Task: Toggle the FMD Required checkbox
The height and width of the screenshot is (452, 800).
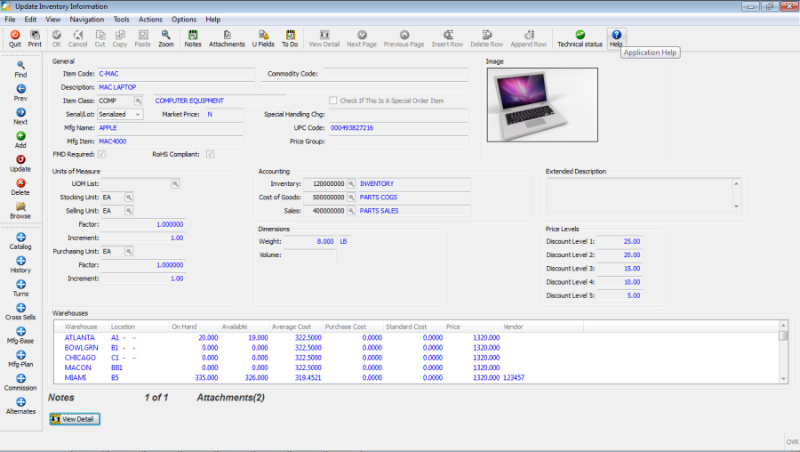Action: (x=101, y=154)
